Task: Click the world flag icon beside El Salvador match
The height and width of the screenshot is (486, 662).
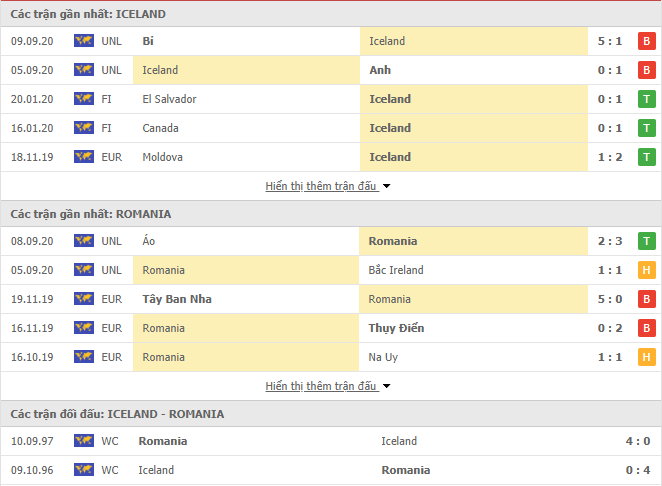Action: pos(84,99)
